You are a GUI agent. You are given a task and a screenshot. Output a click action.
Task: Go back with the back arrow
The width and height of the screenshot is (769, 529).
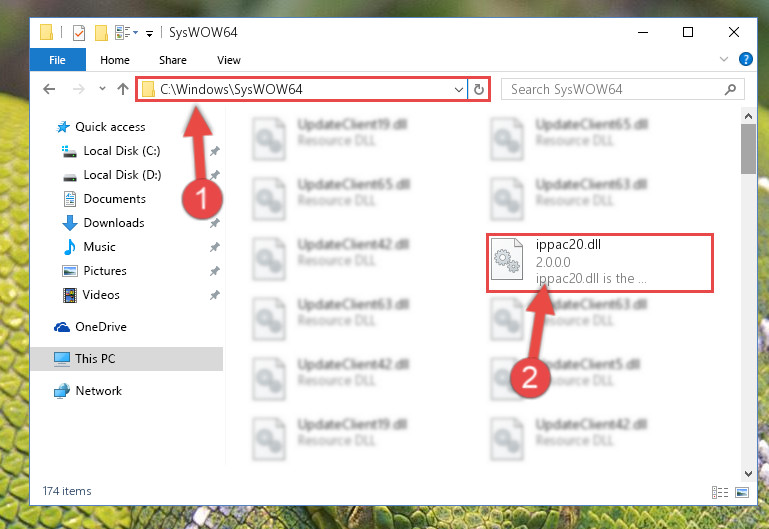49,89
